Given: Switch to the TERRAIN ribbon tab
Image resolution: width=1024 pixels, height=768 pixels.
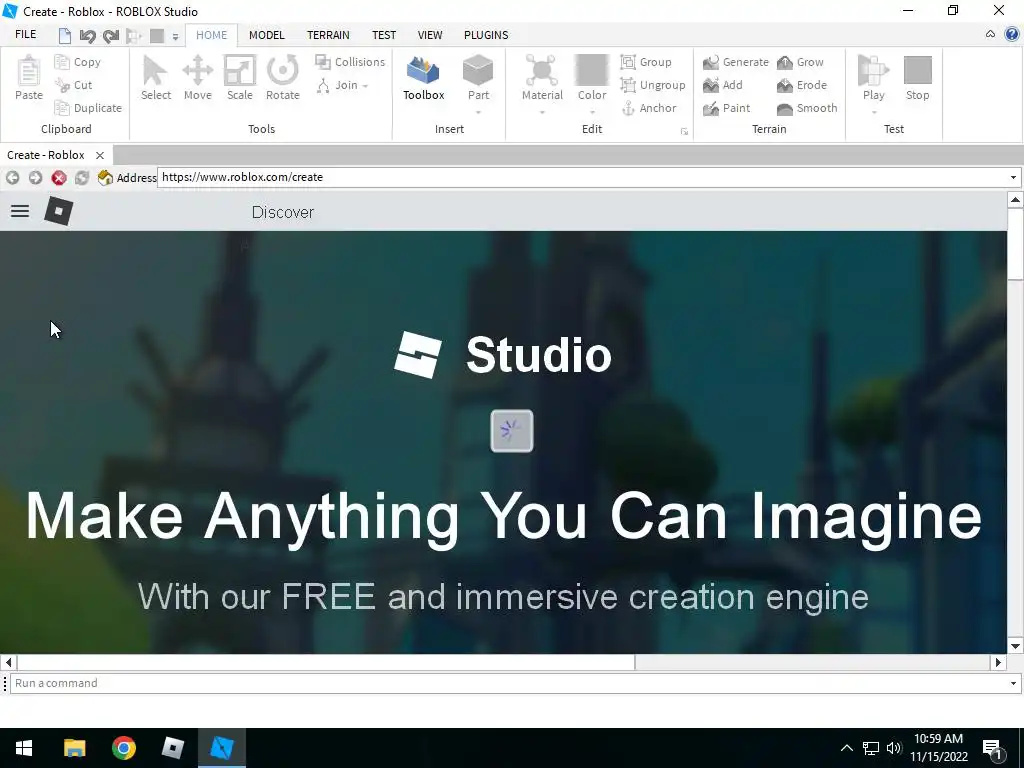Looking at the screenshot, I should (328, 35).
